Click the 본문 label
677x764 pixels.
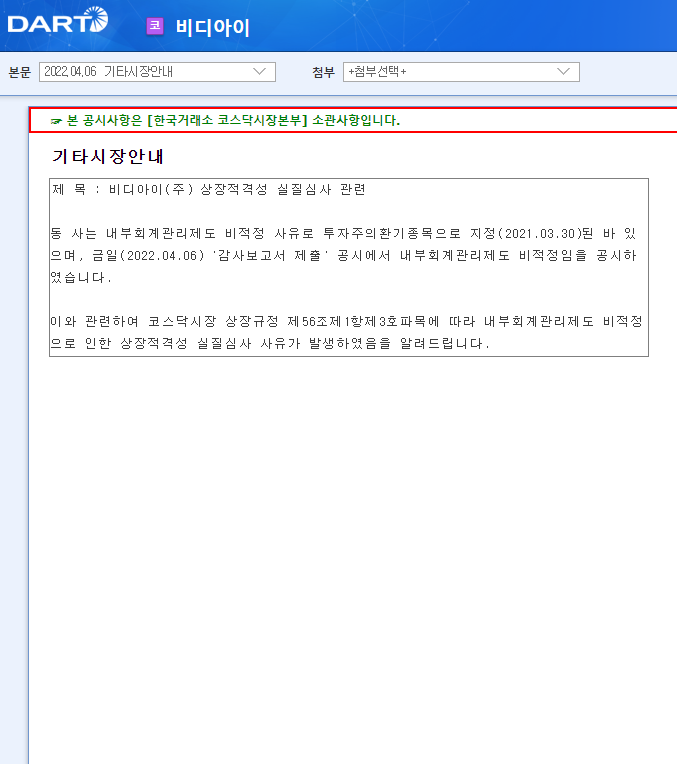[19, 72]
